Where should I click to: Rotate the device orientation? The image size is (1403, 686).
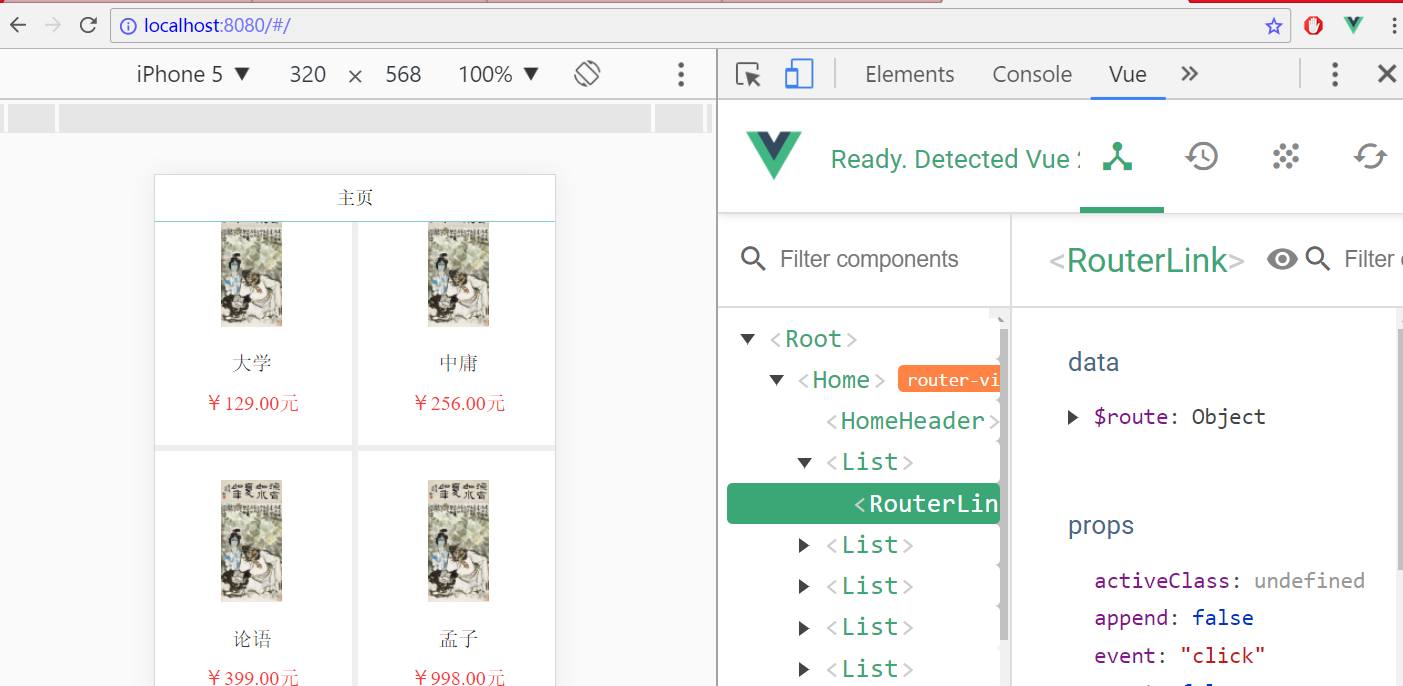pyautogui.click(x=587, y=74)
